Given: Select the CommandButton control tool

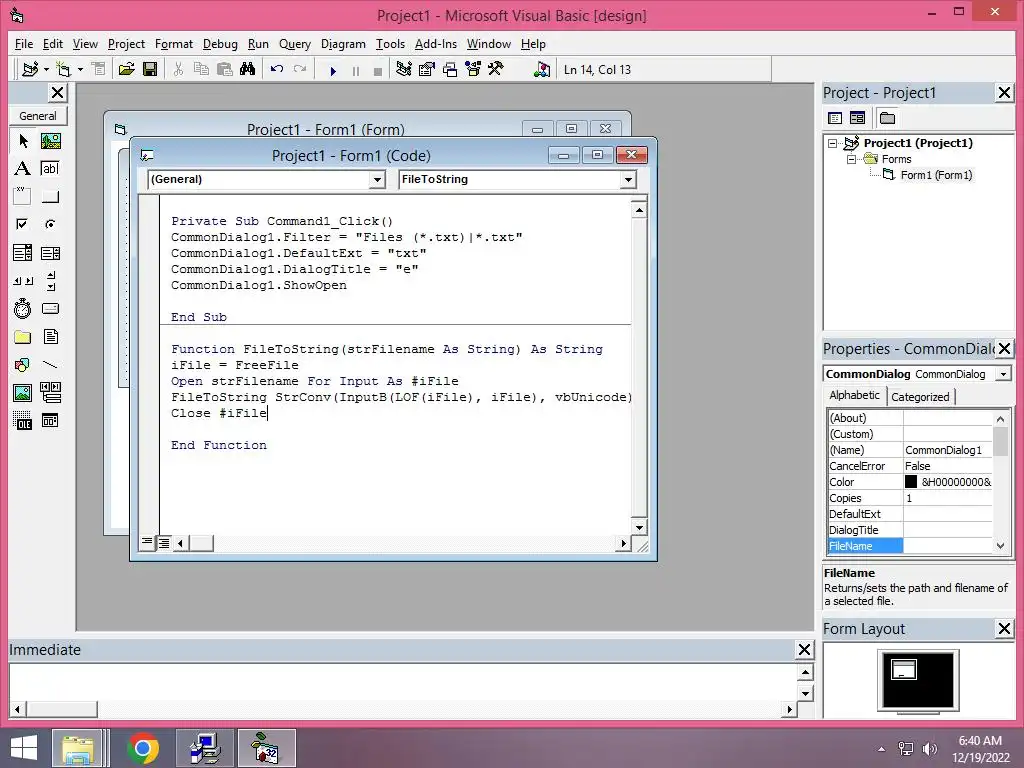Looking at the screenshot, I should (x=50, y=197).
